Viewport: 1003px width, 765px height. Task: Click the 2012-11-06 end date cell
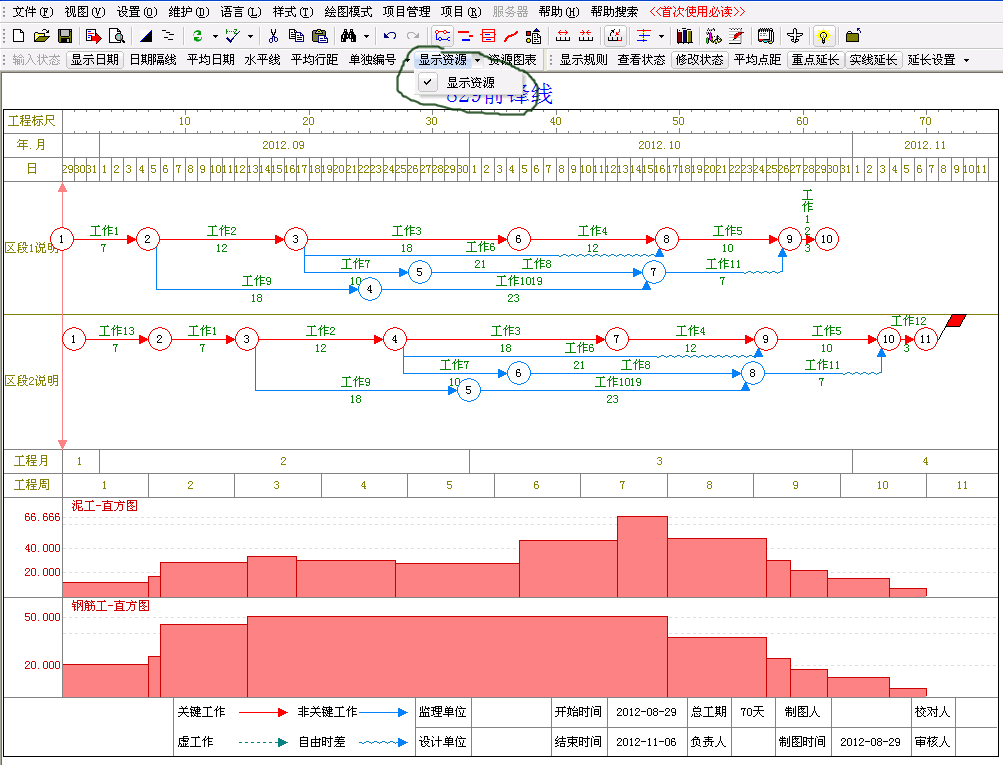pos(646,742)
